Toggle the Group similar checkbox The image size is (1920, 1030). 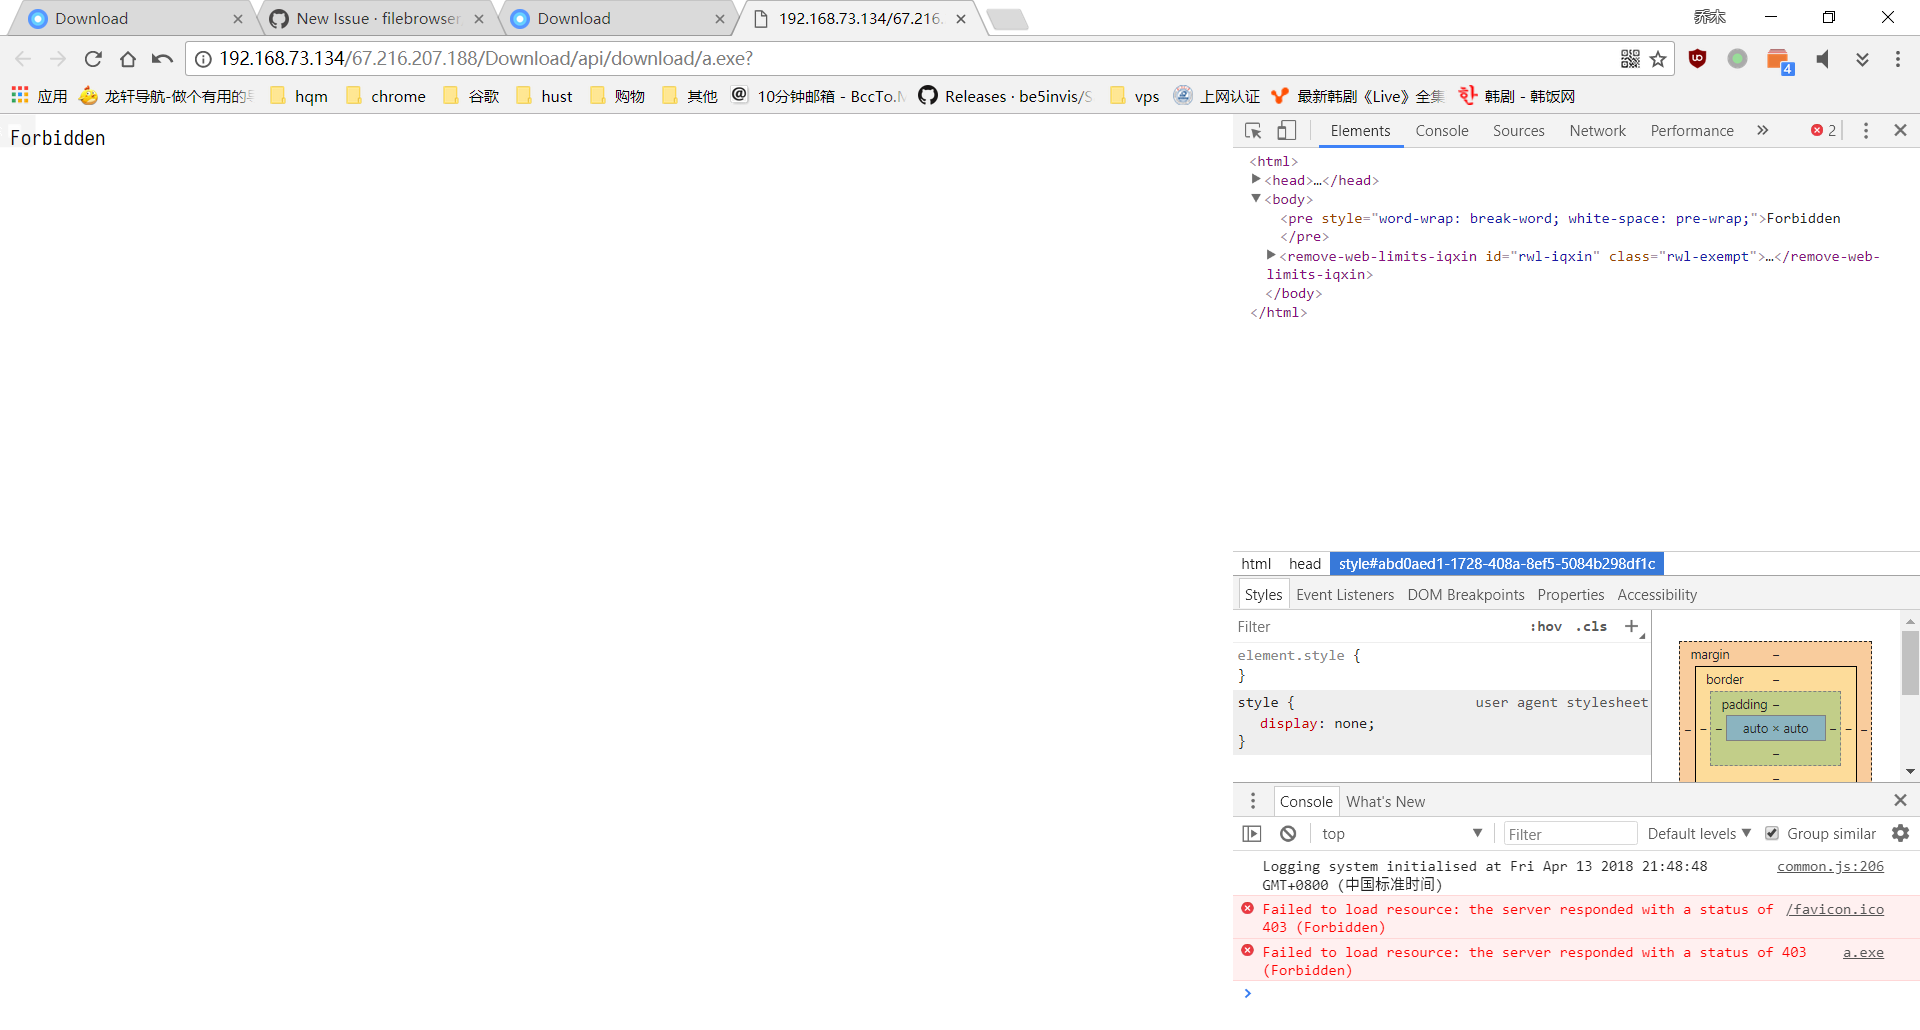[1771, 833]
